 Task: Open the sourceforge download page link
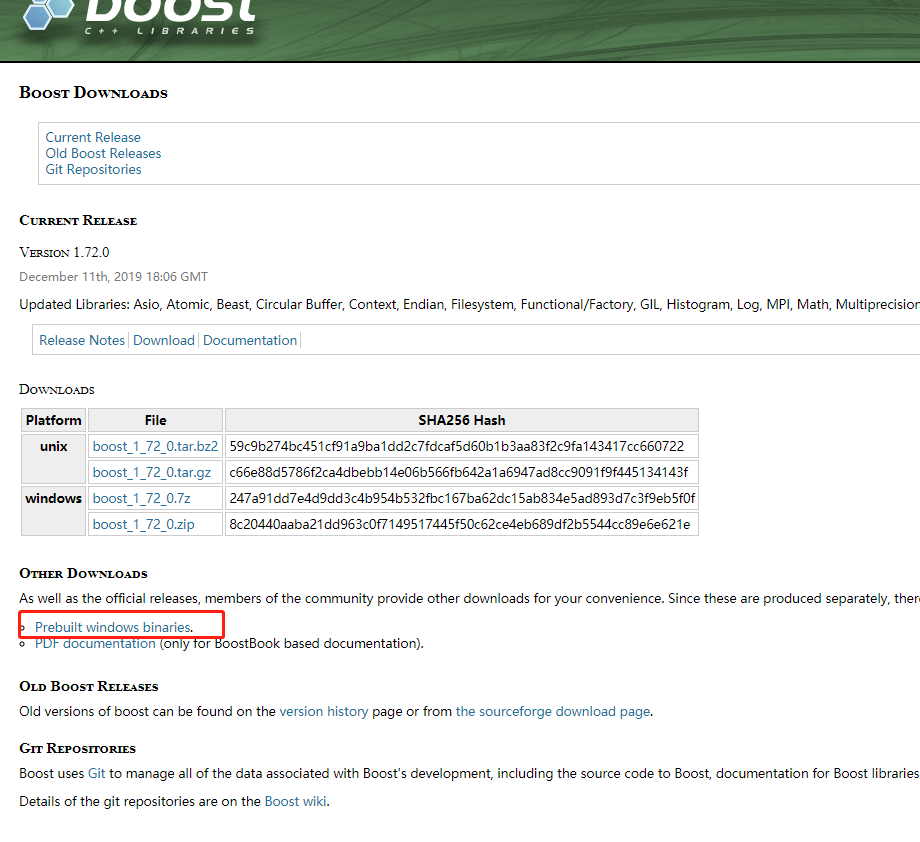[553, 711]
